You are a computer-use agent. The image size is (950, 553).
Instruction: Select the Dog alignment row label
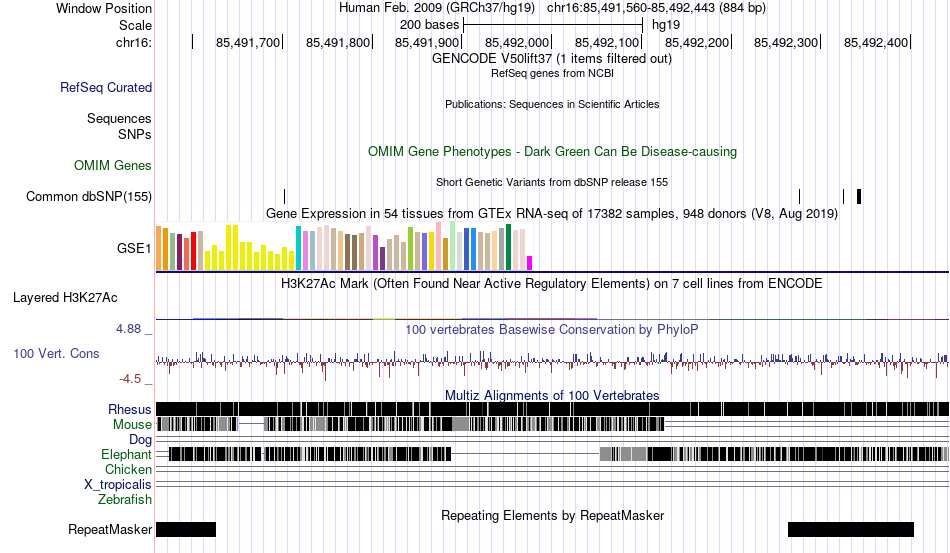140,439
